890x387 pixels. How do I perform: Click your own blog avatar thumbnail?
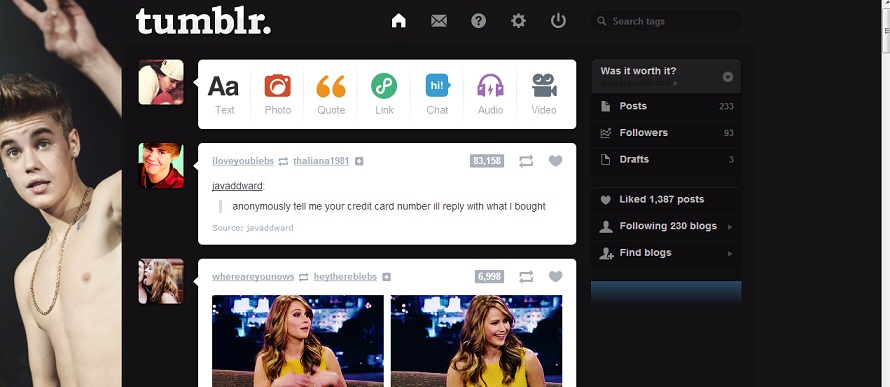161,82
